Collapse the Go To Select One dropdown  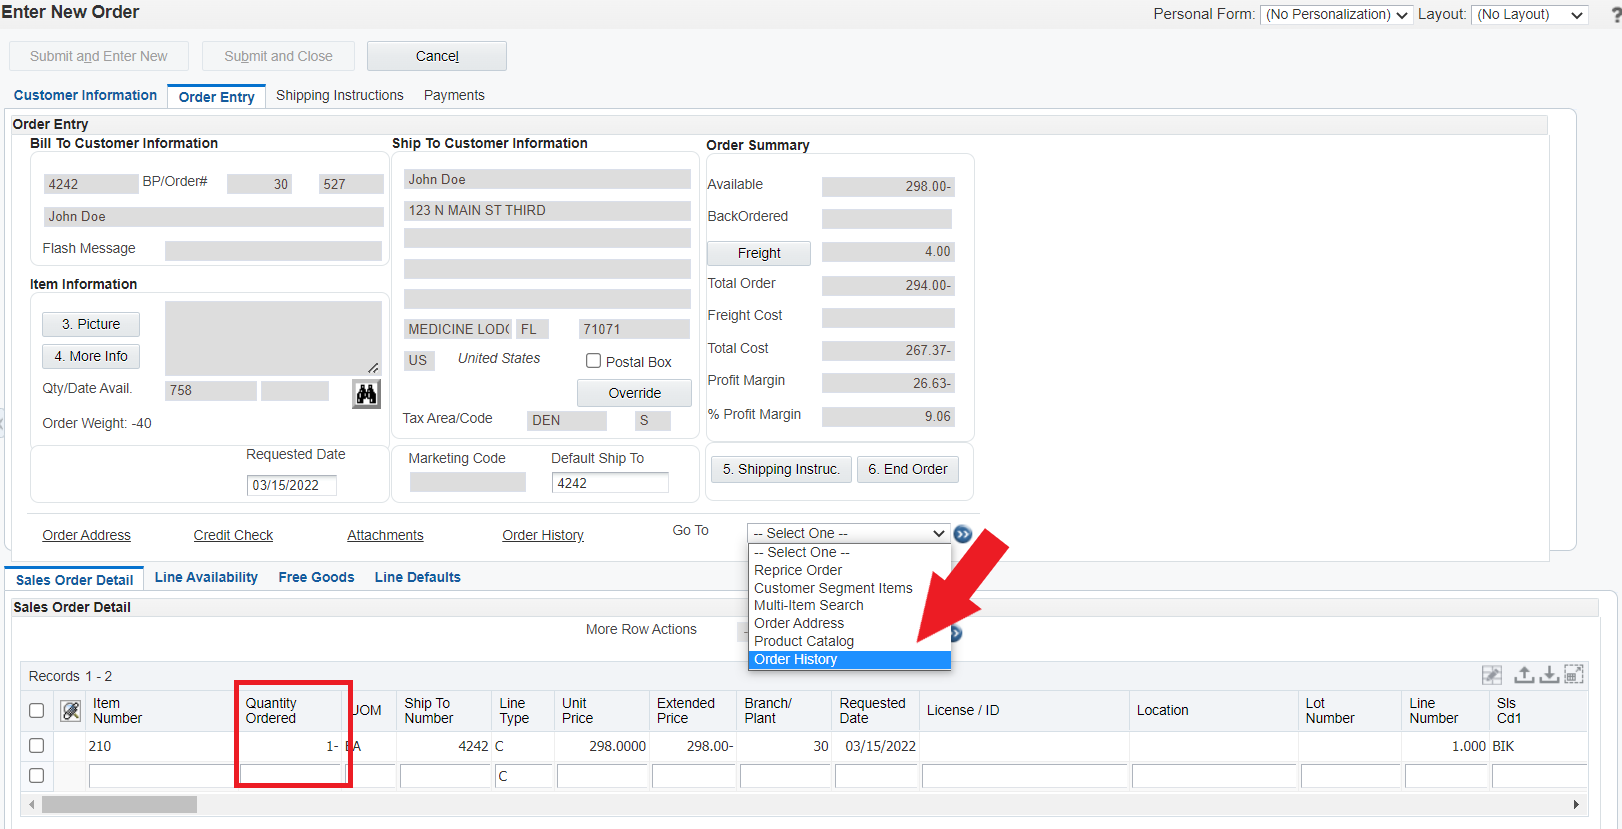(848, 534)
